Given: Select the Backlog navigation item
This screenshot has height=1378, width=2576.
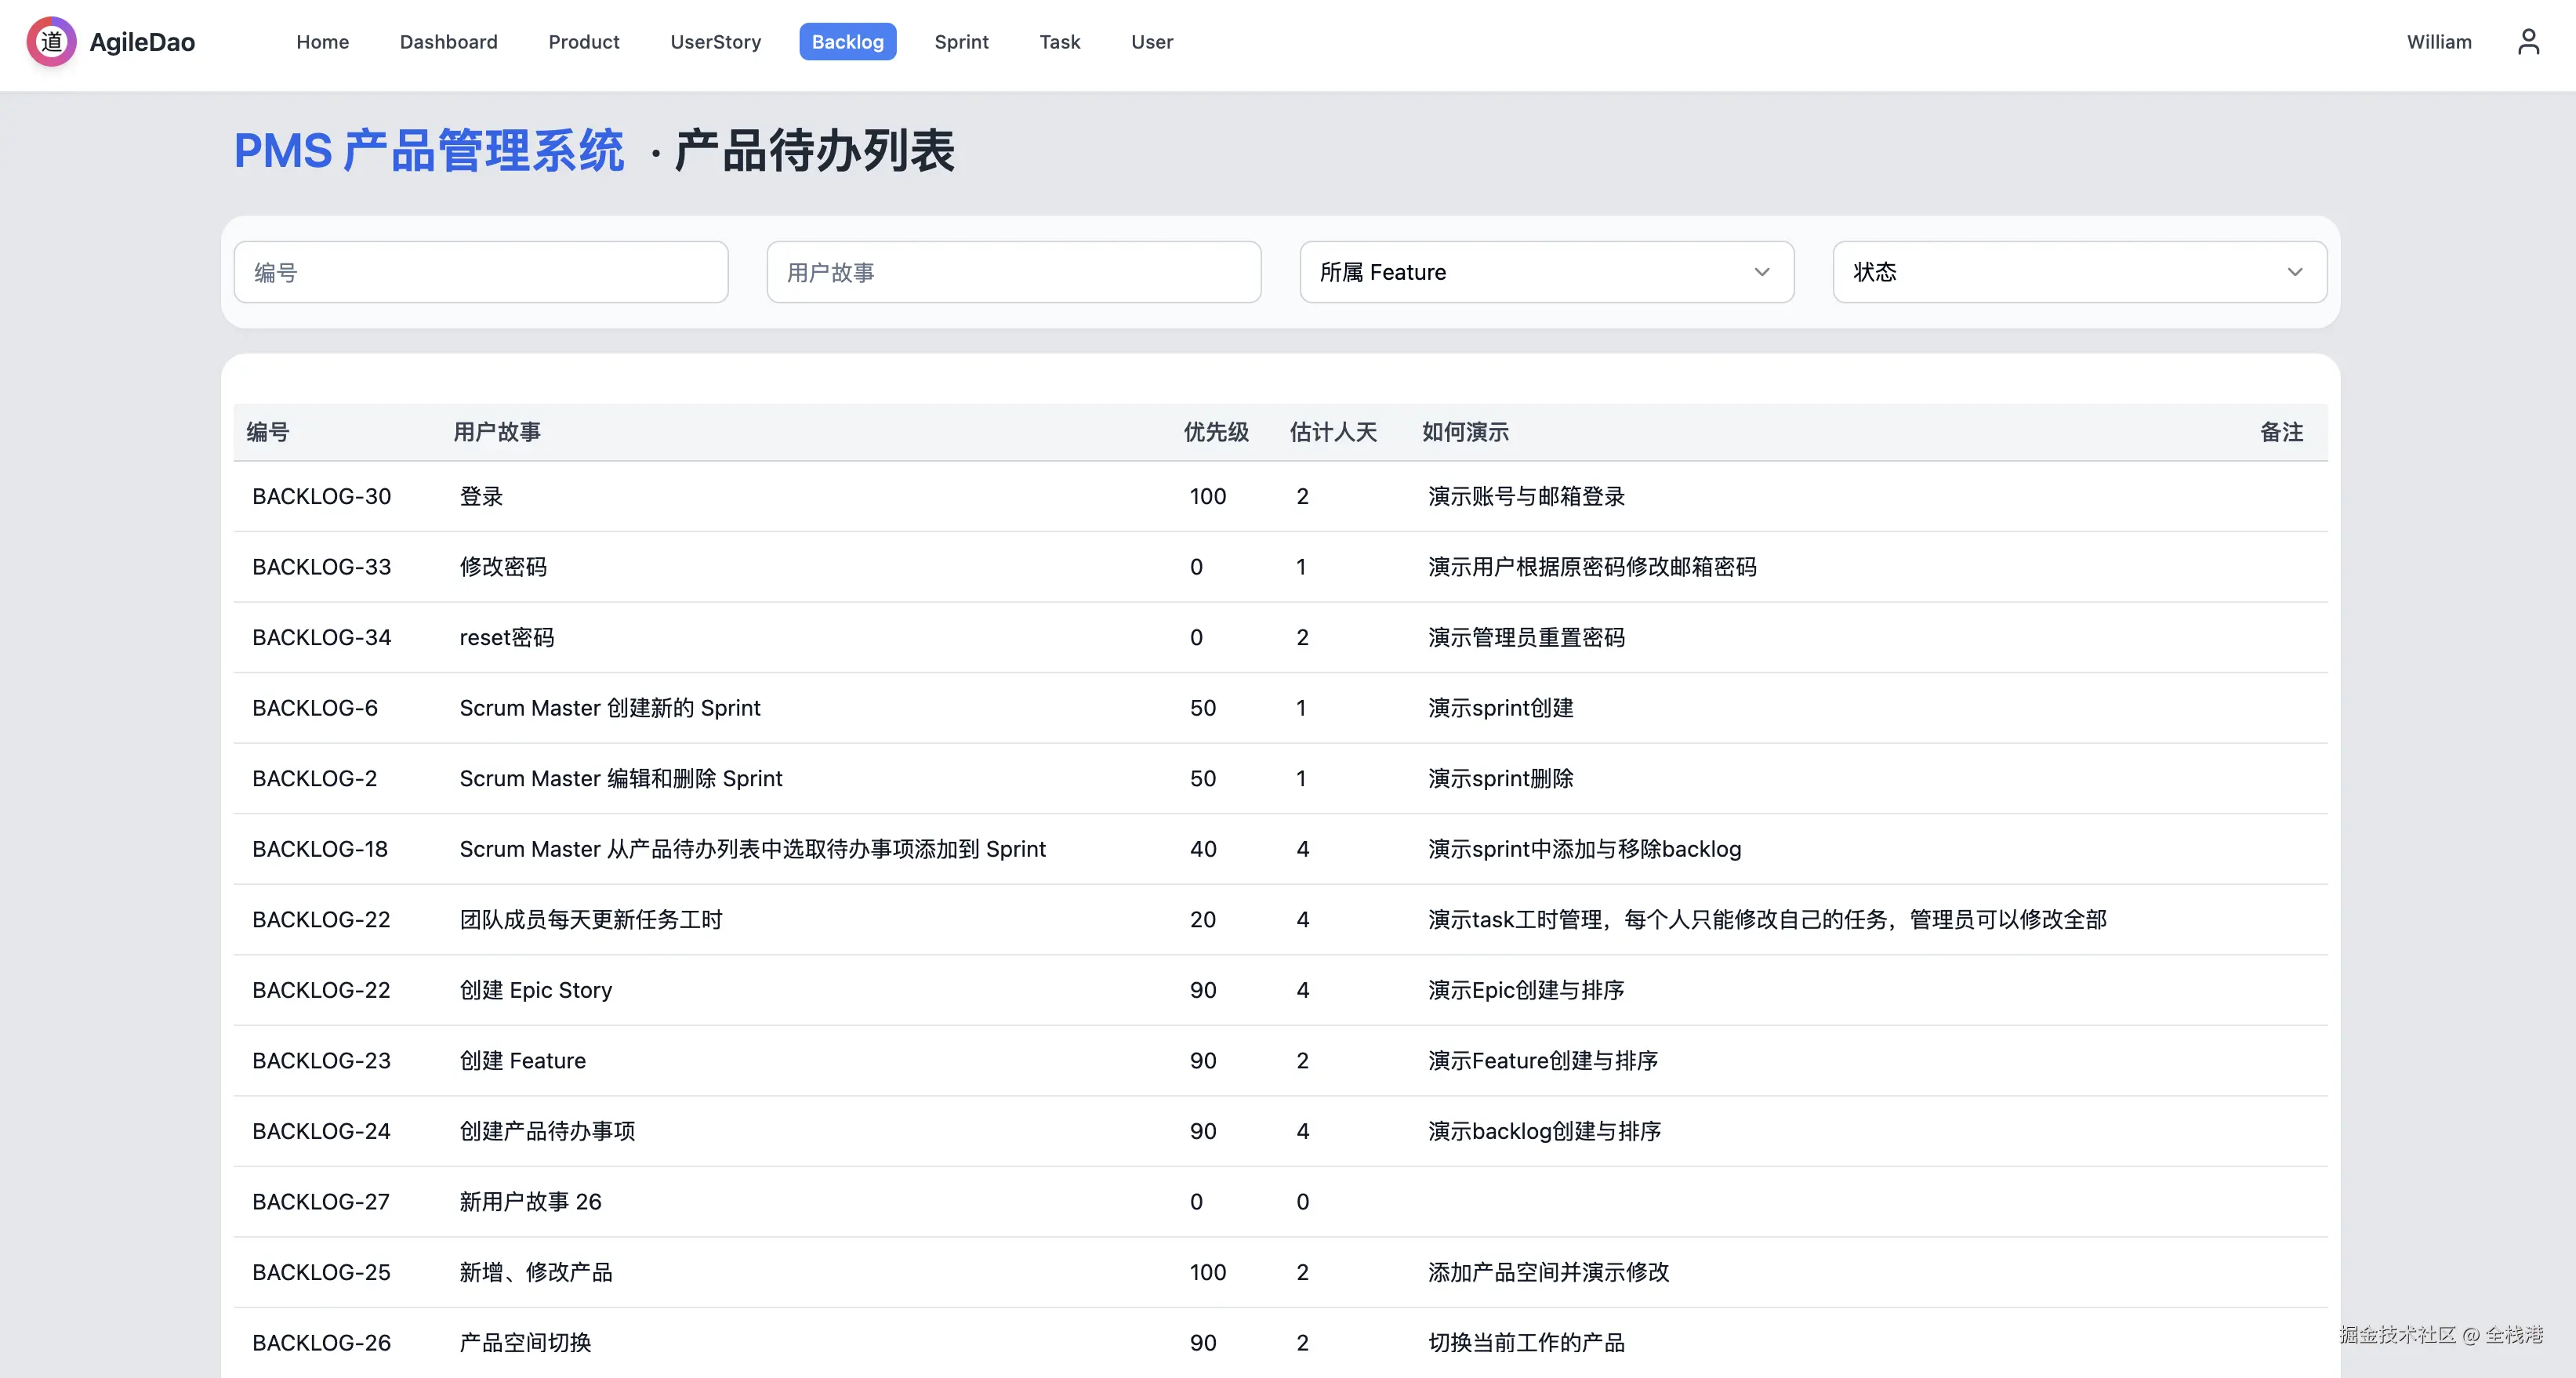Looking at the screenshot, I should point(847,41).
